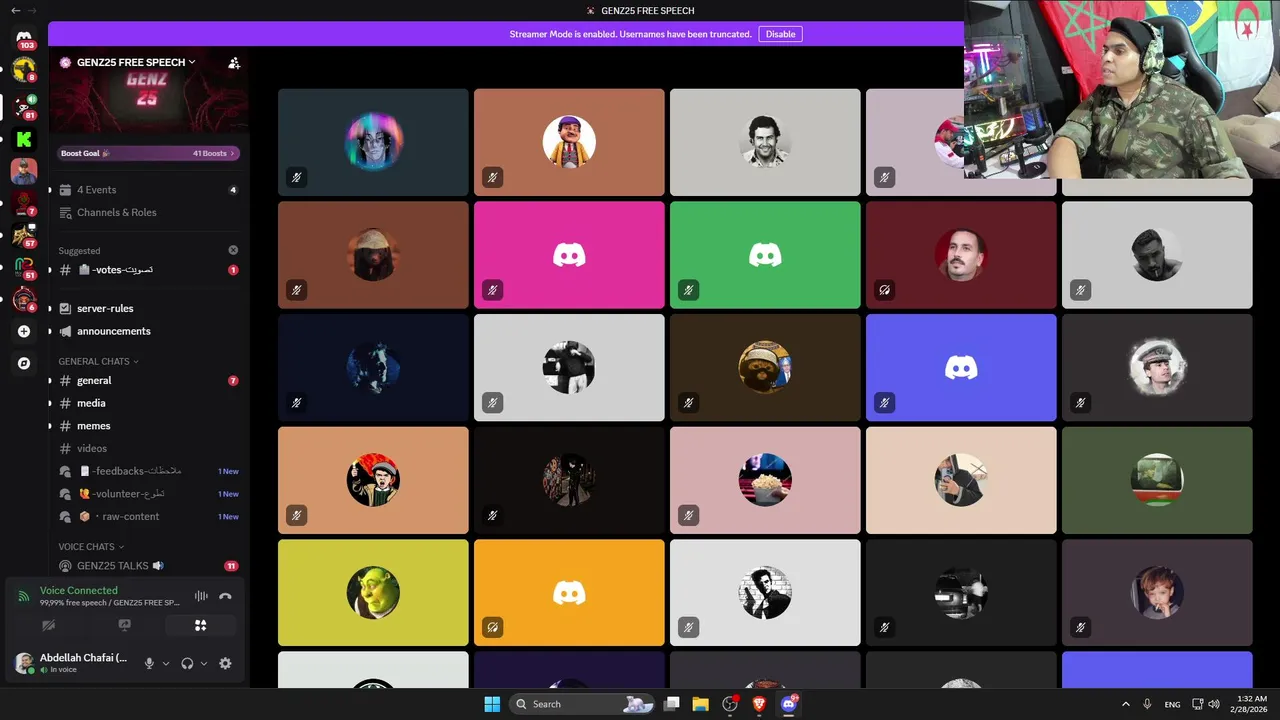
Task: Click the Voice Connected status text
Action: pyautogui.click(x=79, y=590)
